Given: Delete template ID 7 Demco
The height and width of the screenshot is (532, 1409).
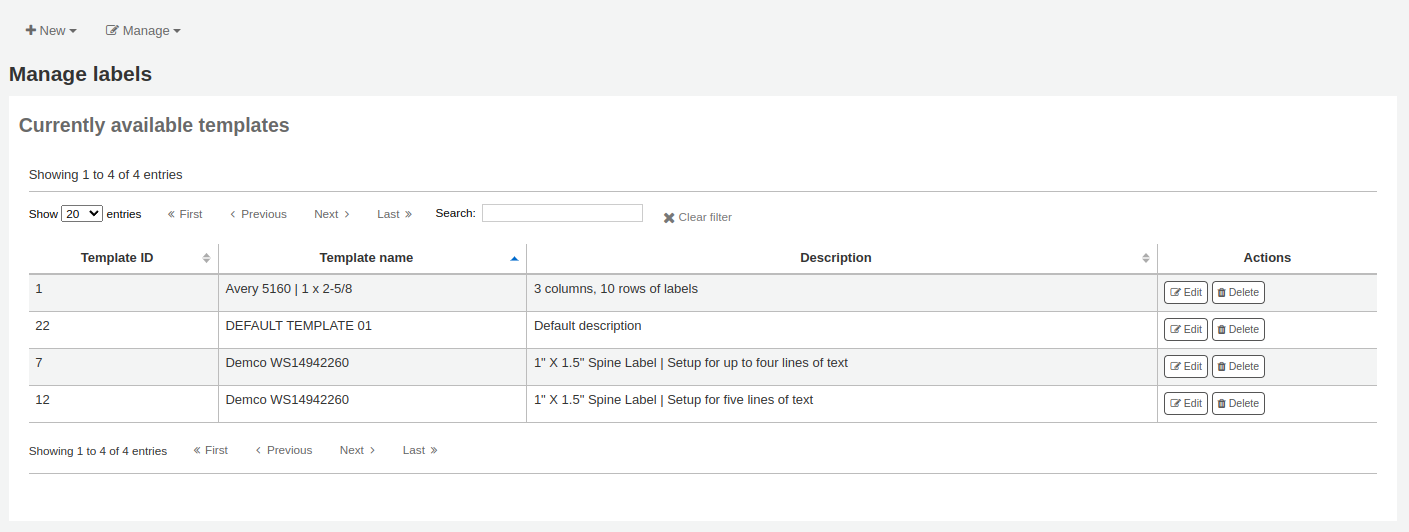Looking at the screenshot, I should click(1238, 367).
